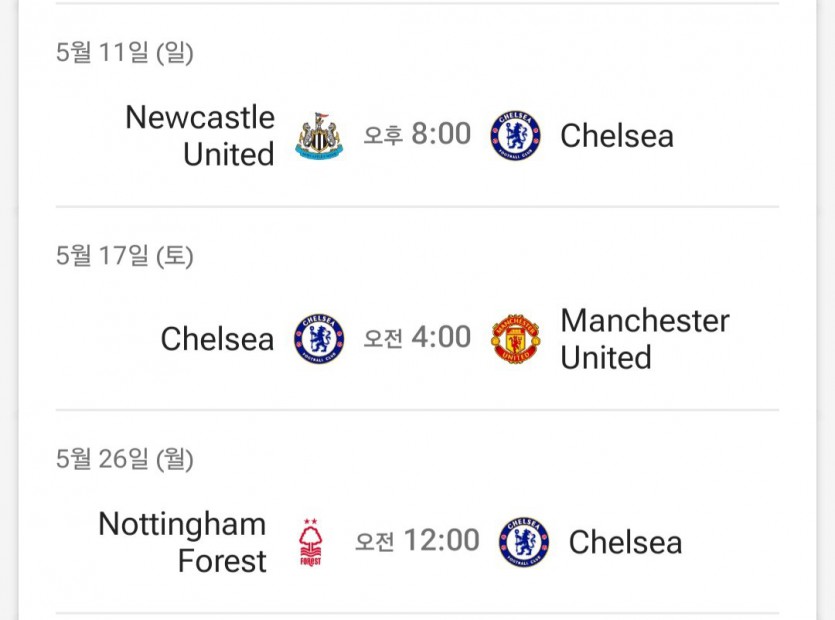Select the 오전 12:00 kickoff time
The width and height of the screenshot is (835, 620).
click(x=417, y=541)
